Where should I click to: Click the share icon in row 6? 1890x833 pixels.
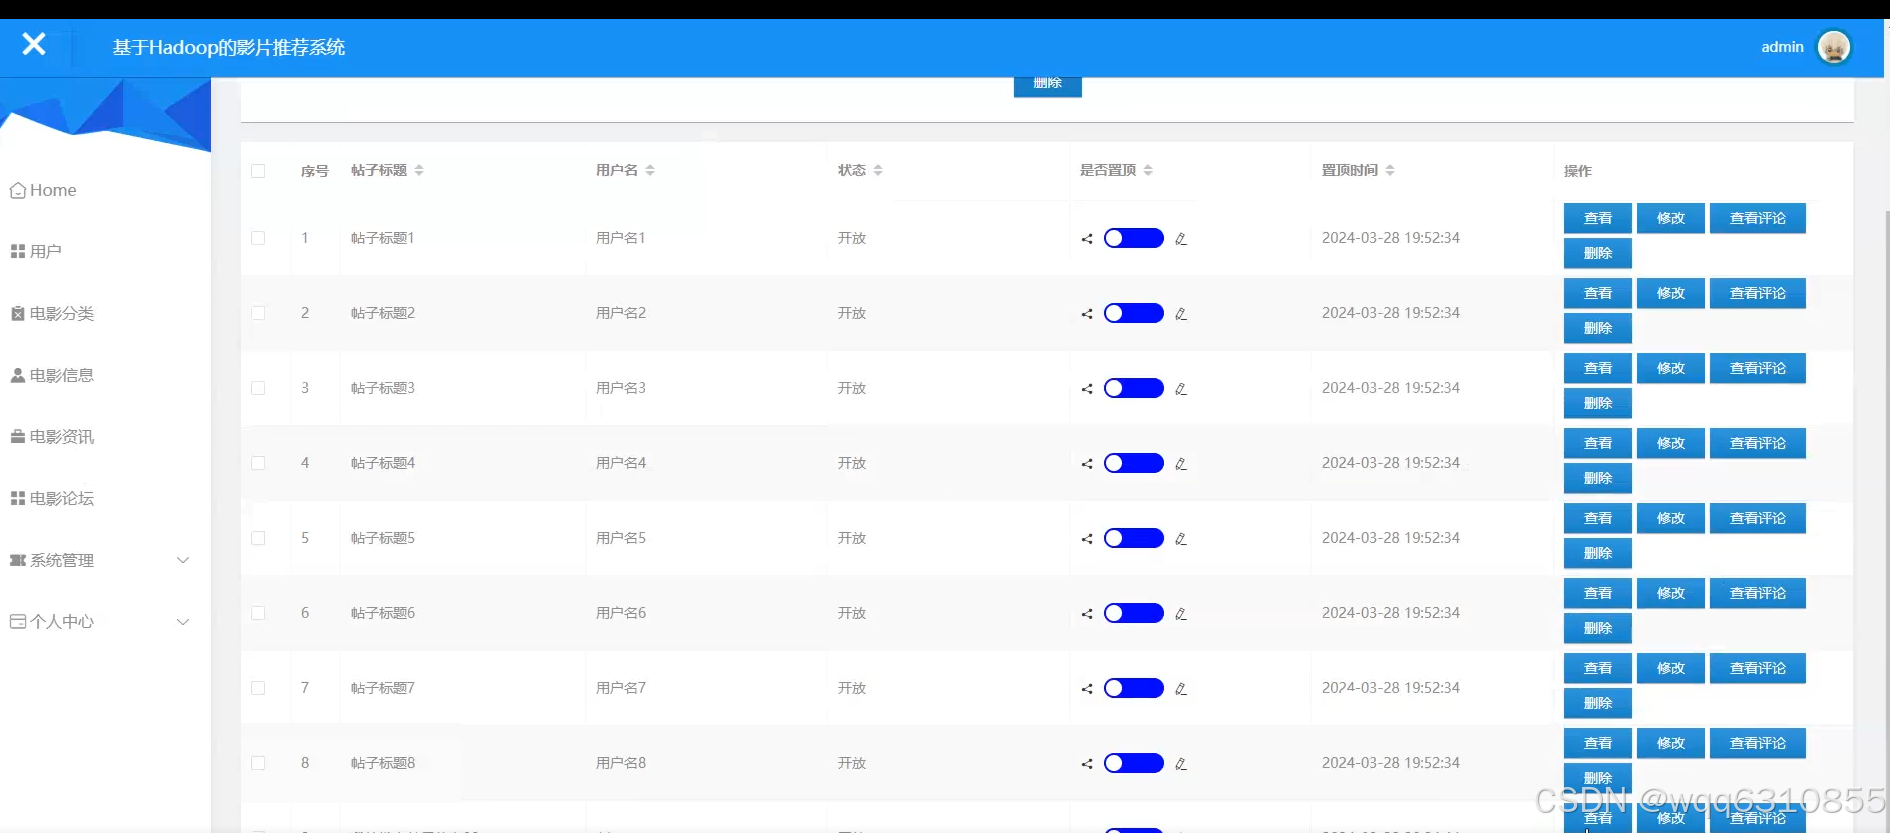click(1087, 614)
